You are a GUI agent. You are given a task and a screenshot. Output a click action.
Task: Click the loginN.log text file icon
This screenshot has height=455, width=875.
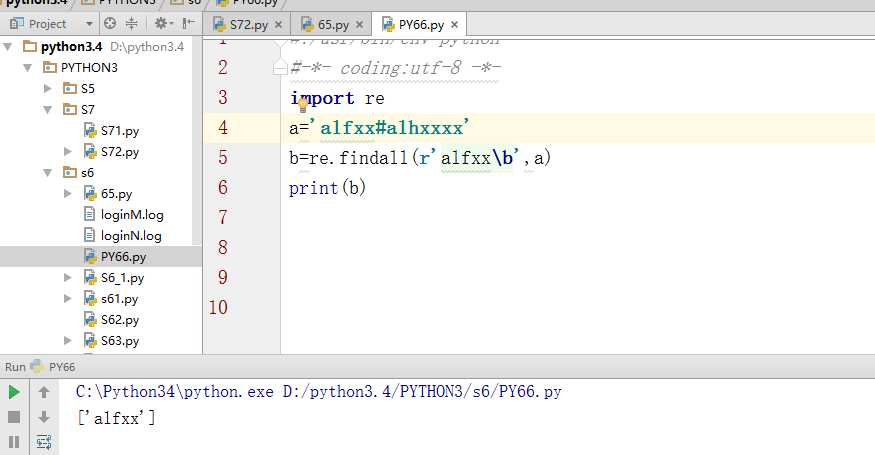coord(89,235)
